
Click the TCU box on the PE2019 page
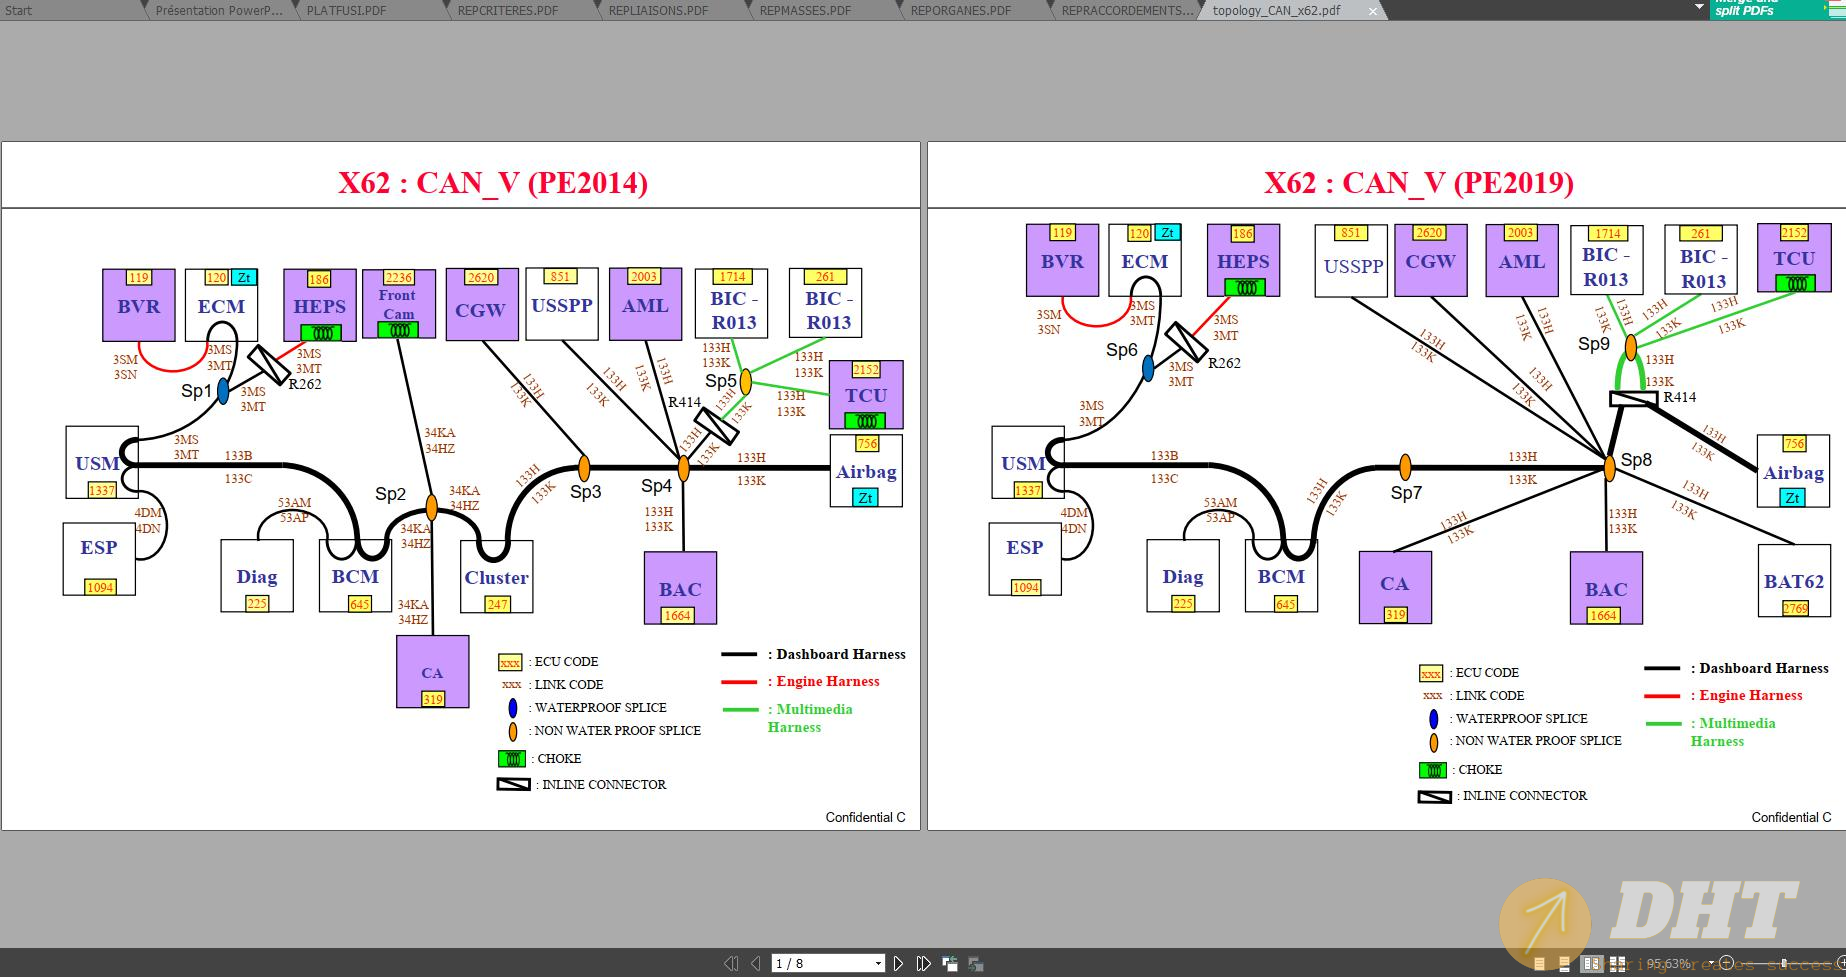[1794, 260]
